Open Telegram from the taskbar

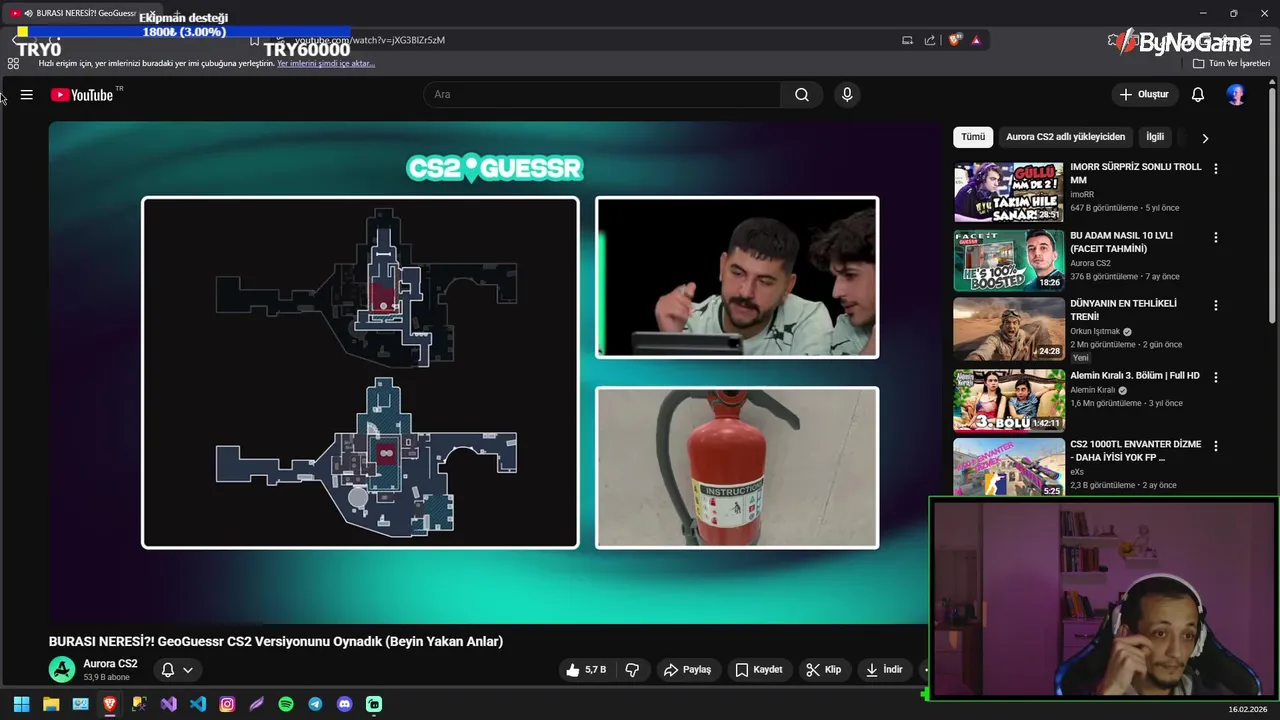coord(315,704)
